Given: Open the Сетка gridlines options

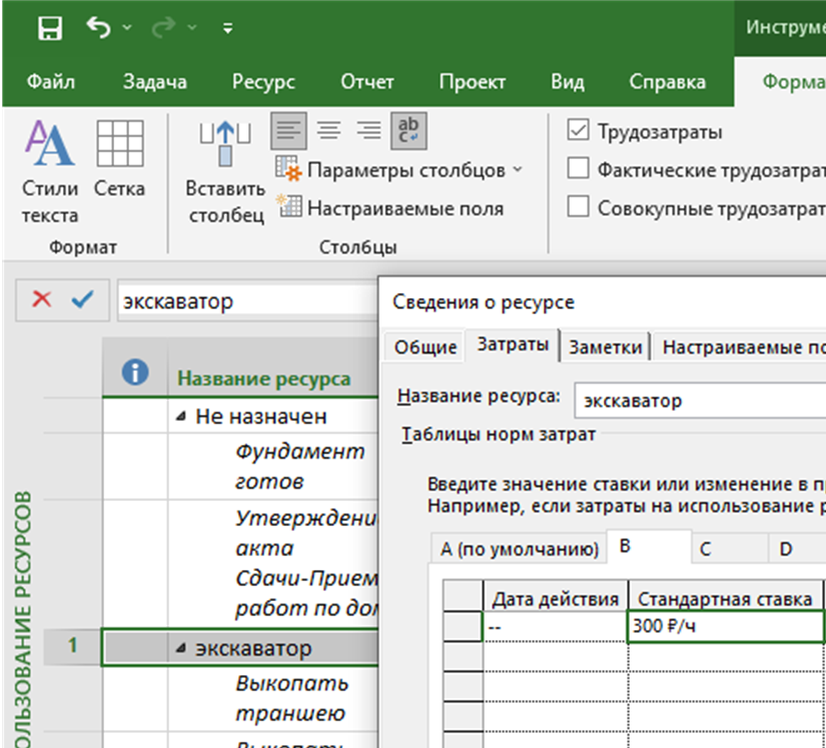Looking at the screenshot, I should click(x=120, y=158).
